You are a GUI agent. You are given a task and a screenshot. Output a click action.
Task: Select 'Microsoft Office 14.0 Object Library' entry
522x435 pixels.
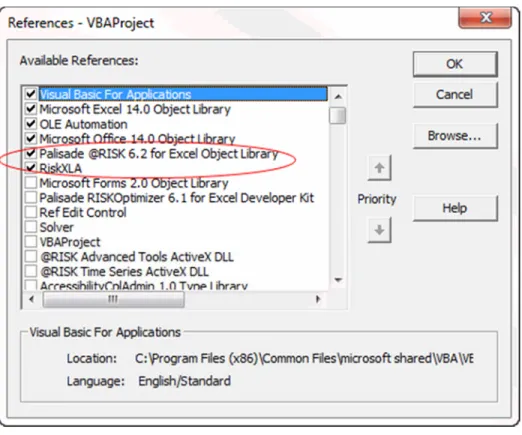[137, 139]
